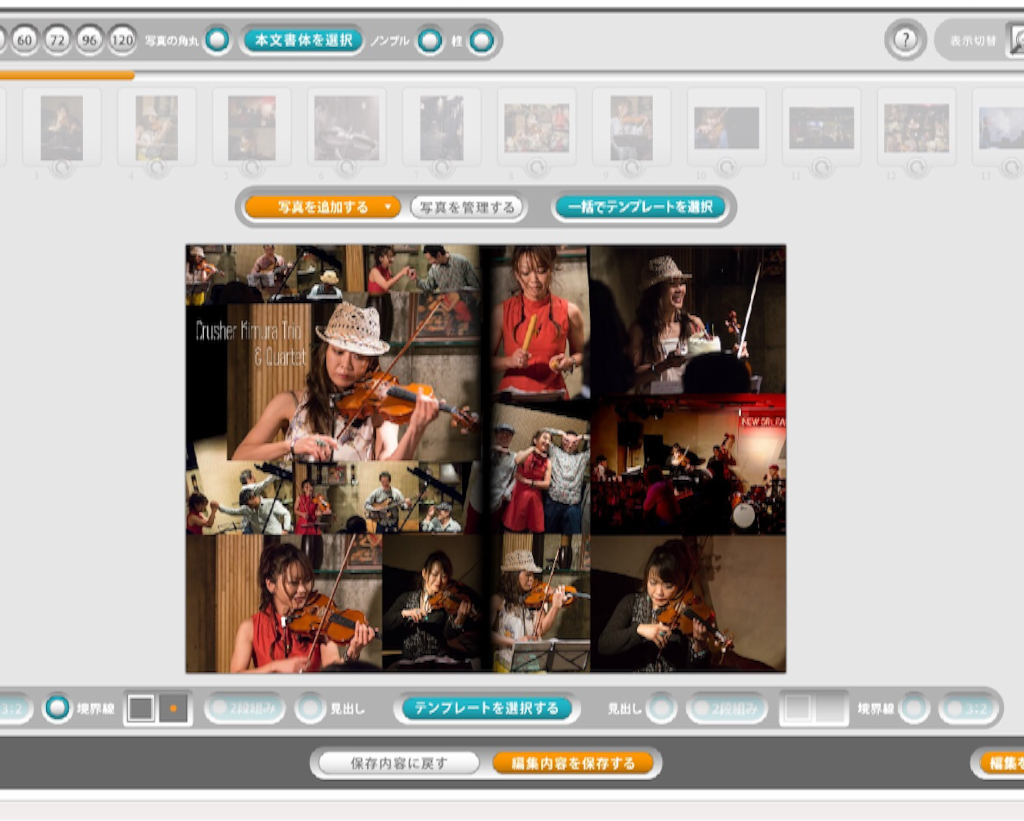Click rotate icon under page 6 thumbnail
The height and width of the screenshot is (821, 1024).
[x=347, y=168]
